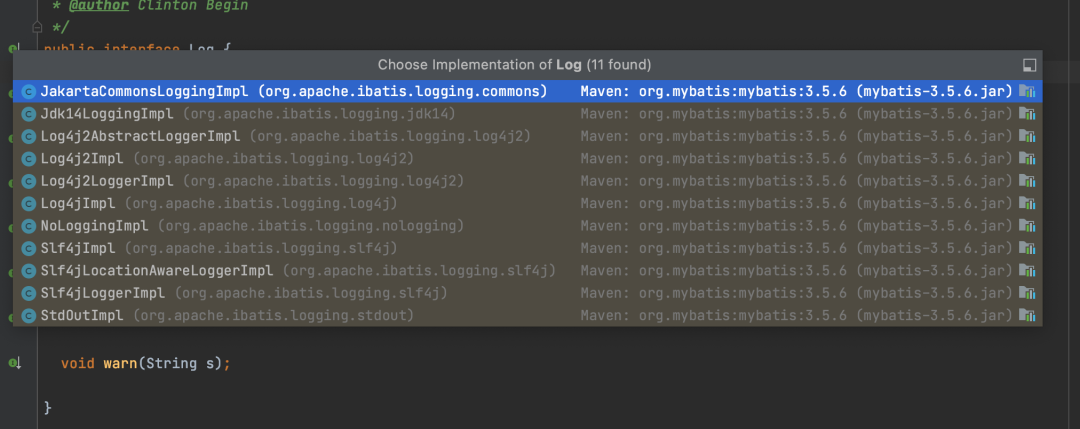Click library icon on Jdk14LoggingImpl row
The width and height of the screenshot is (1080, 429).
[1027, 114]
